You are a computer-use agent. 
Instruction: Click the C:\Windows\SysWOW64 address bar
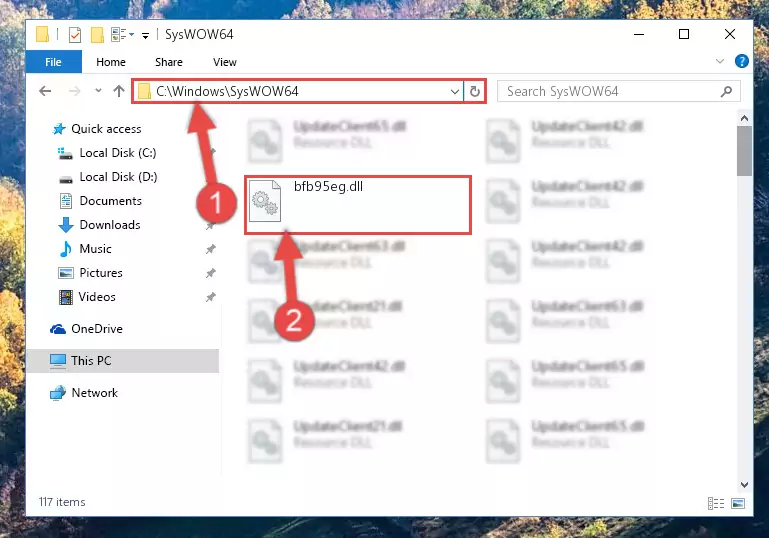(298, 91)
